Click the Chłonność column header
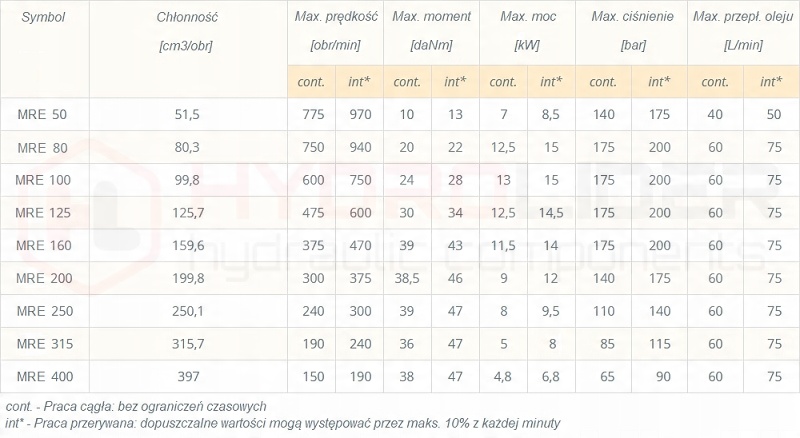Screen dimensions: 800x438 [187, 18]
